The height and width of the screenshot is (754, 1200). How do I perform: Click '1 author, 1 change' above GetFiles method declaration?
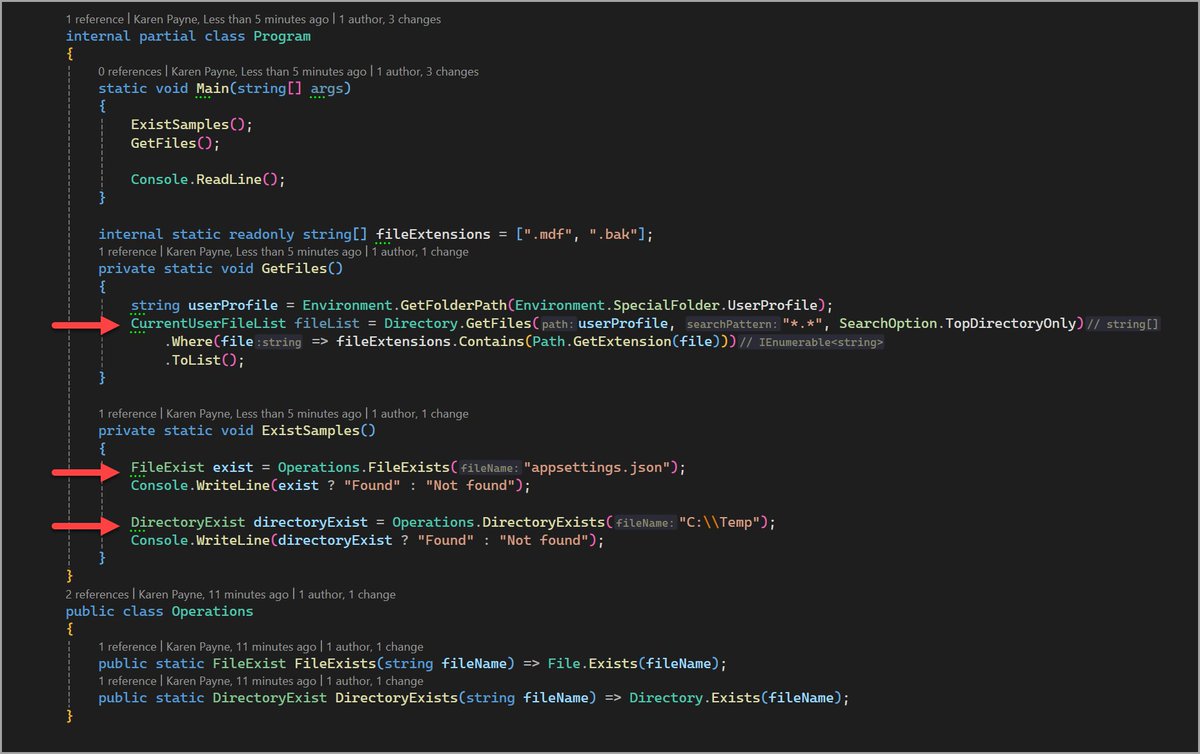click(420, 252)
